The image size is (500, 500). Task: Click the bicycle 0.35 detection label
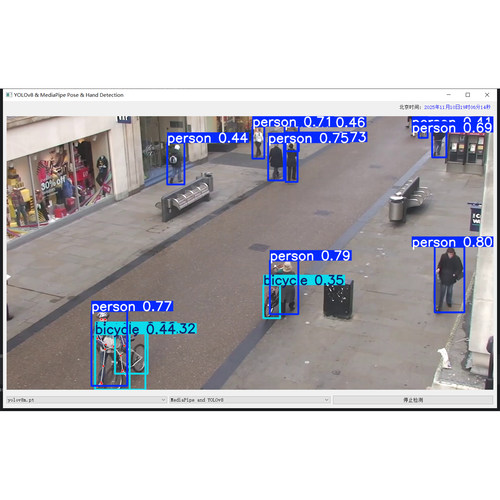coord(304,280)
